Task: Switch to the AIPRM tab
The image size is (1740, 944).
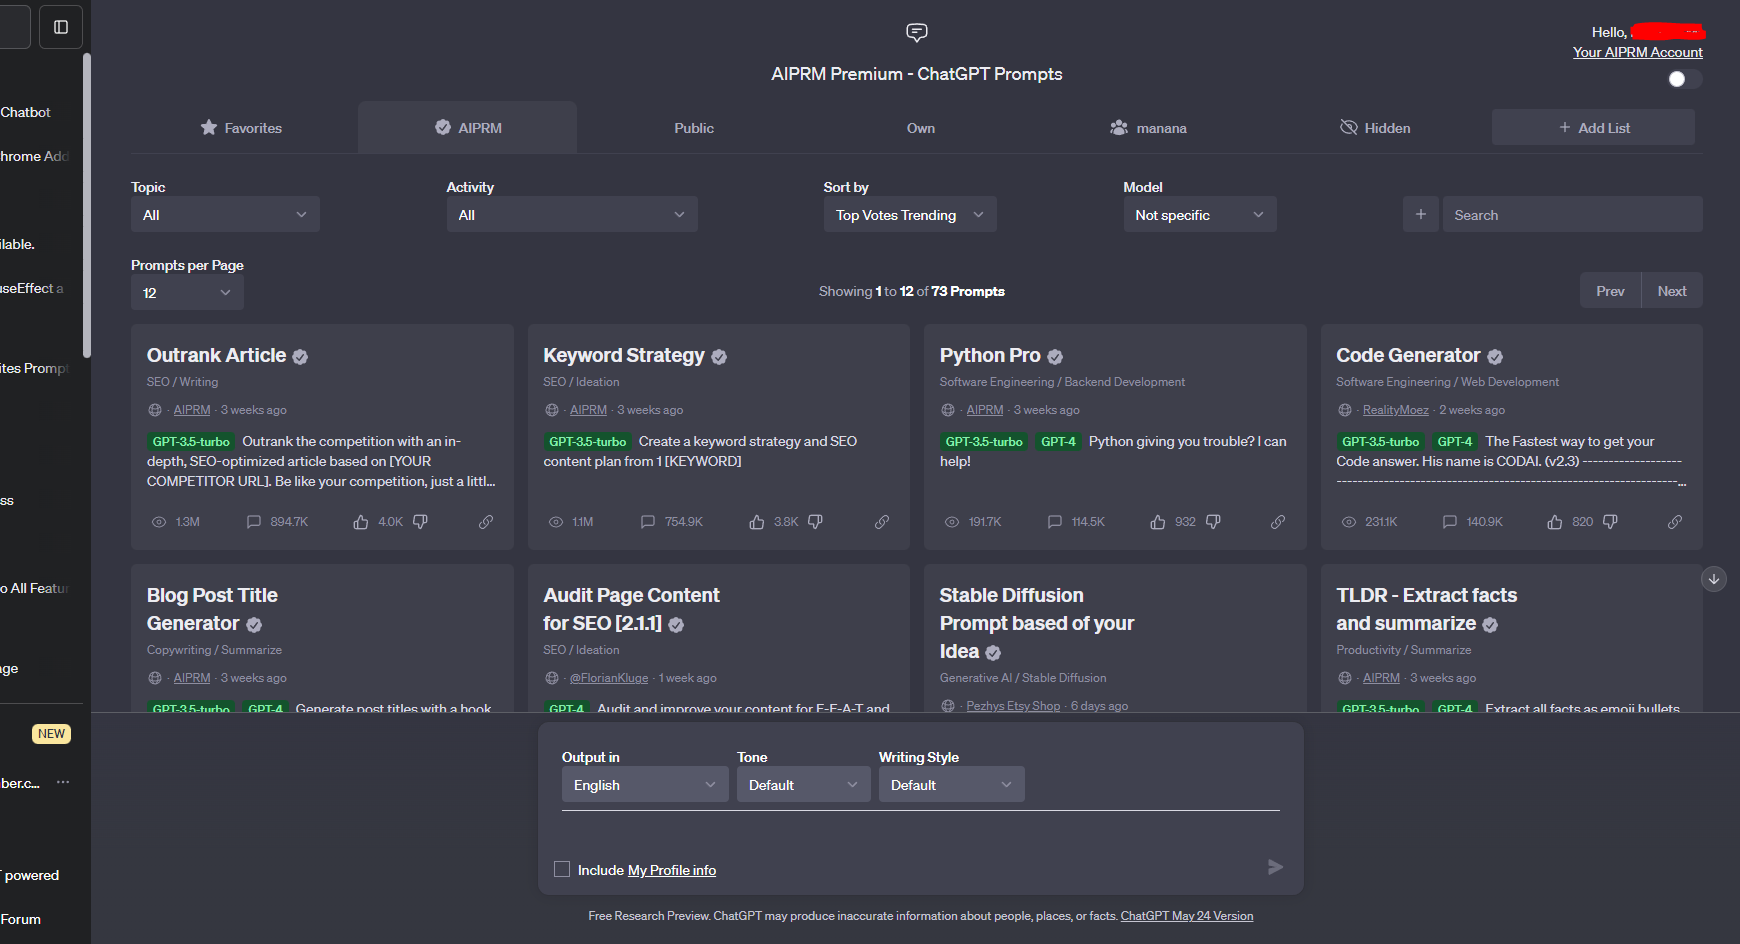Action: (x=468, y=128)
